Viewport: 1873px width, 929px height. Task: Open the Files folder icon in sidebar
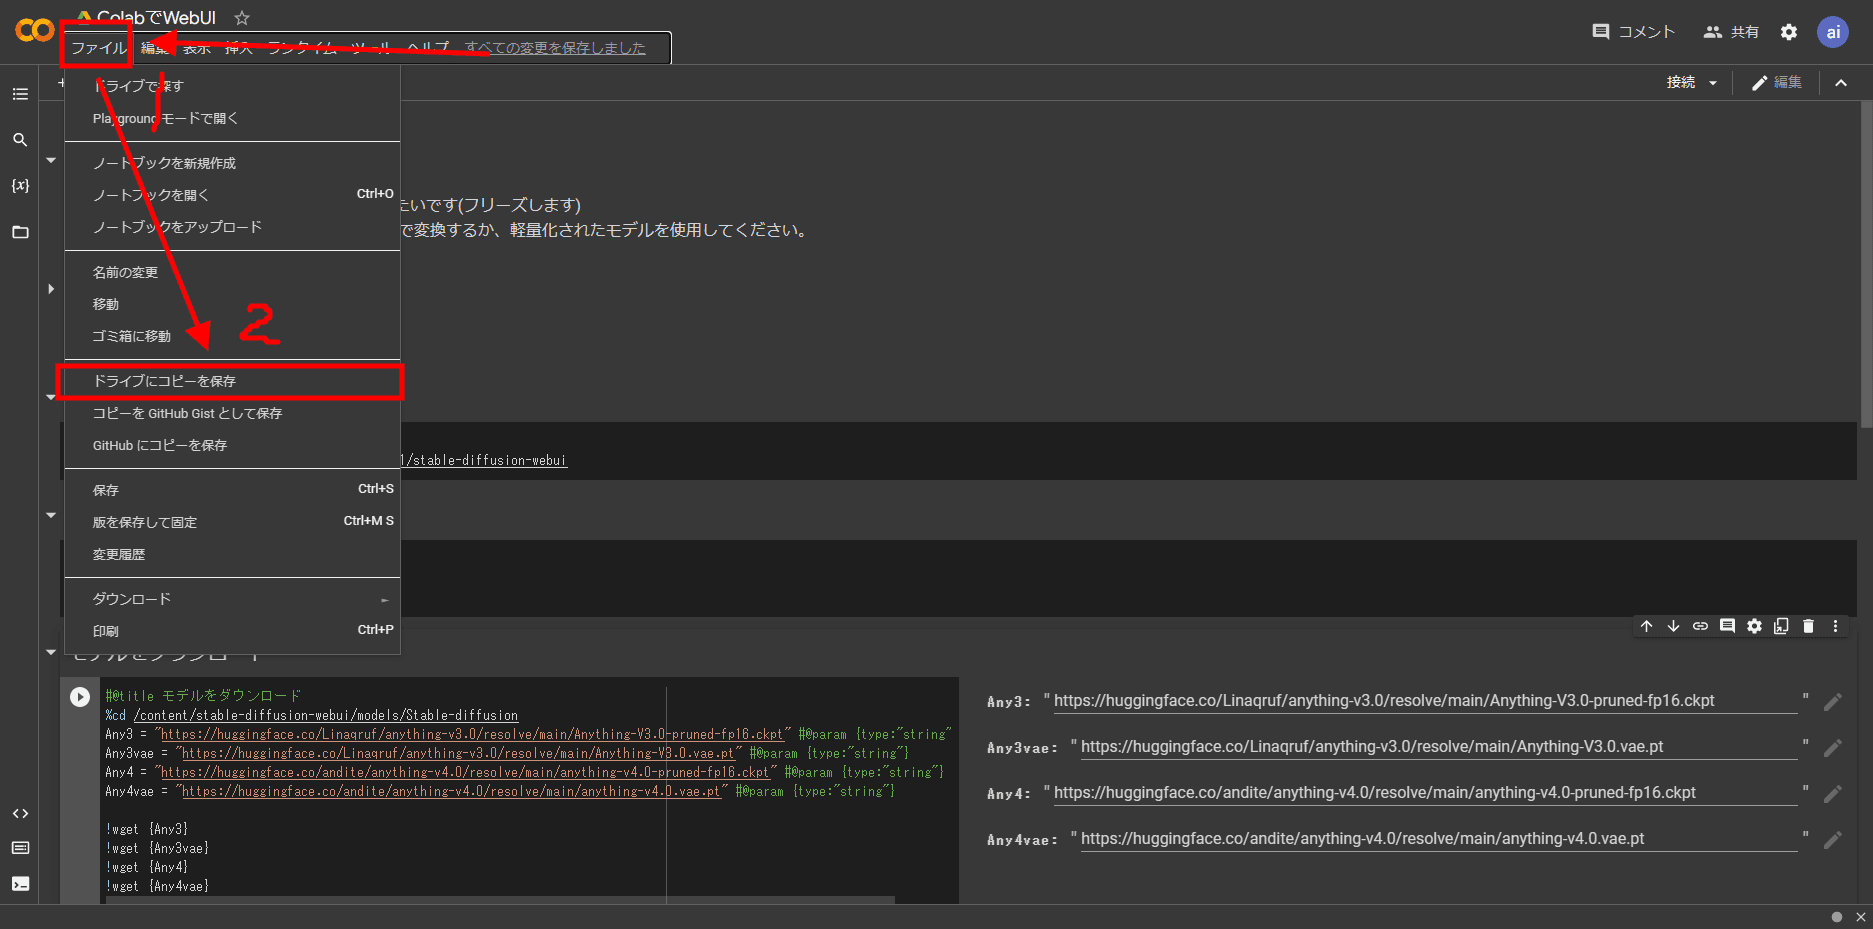tap(20, 232)
